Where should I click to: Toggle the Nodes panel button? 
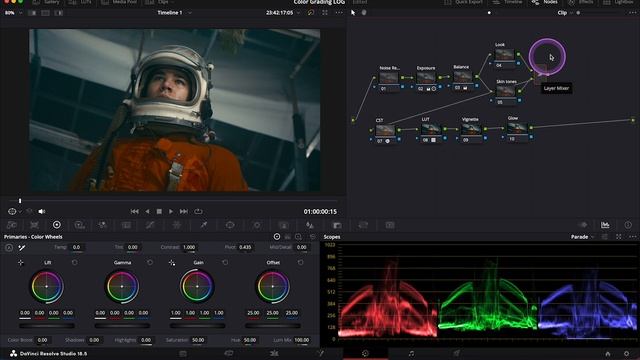(545, 2)
